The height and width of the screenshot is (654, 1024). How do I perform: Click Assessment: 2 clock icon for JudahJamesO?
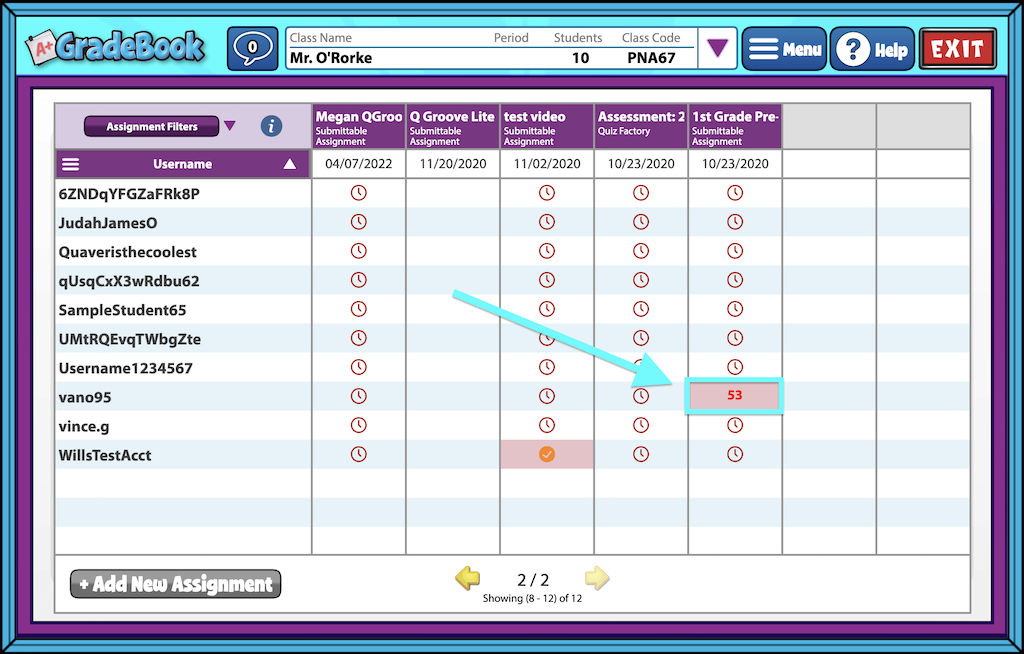point(641,222)
